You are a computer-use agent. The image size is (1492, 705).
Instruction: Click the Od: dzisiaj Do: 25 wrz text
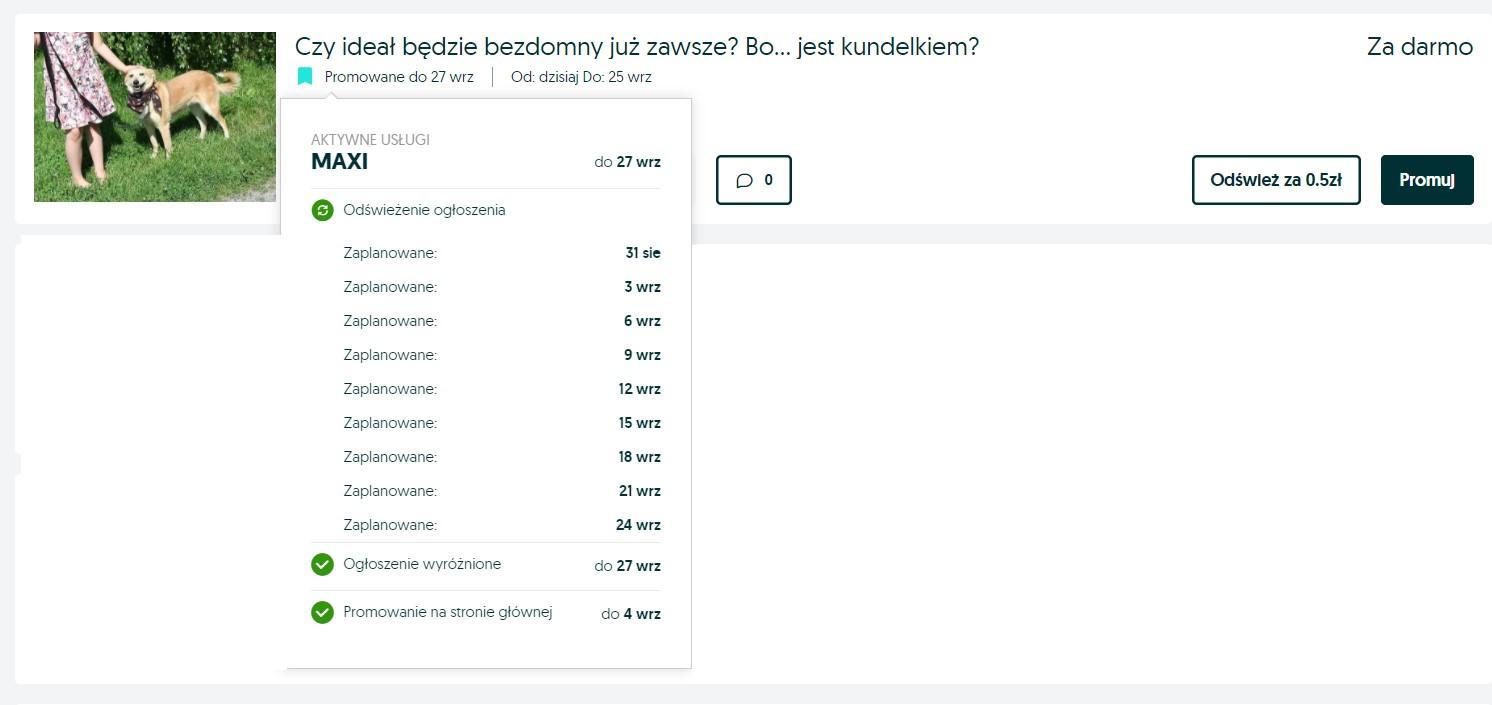point(581,77)
